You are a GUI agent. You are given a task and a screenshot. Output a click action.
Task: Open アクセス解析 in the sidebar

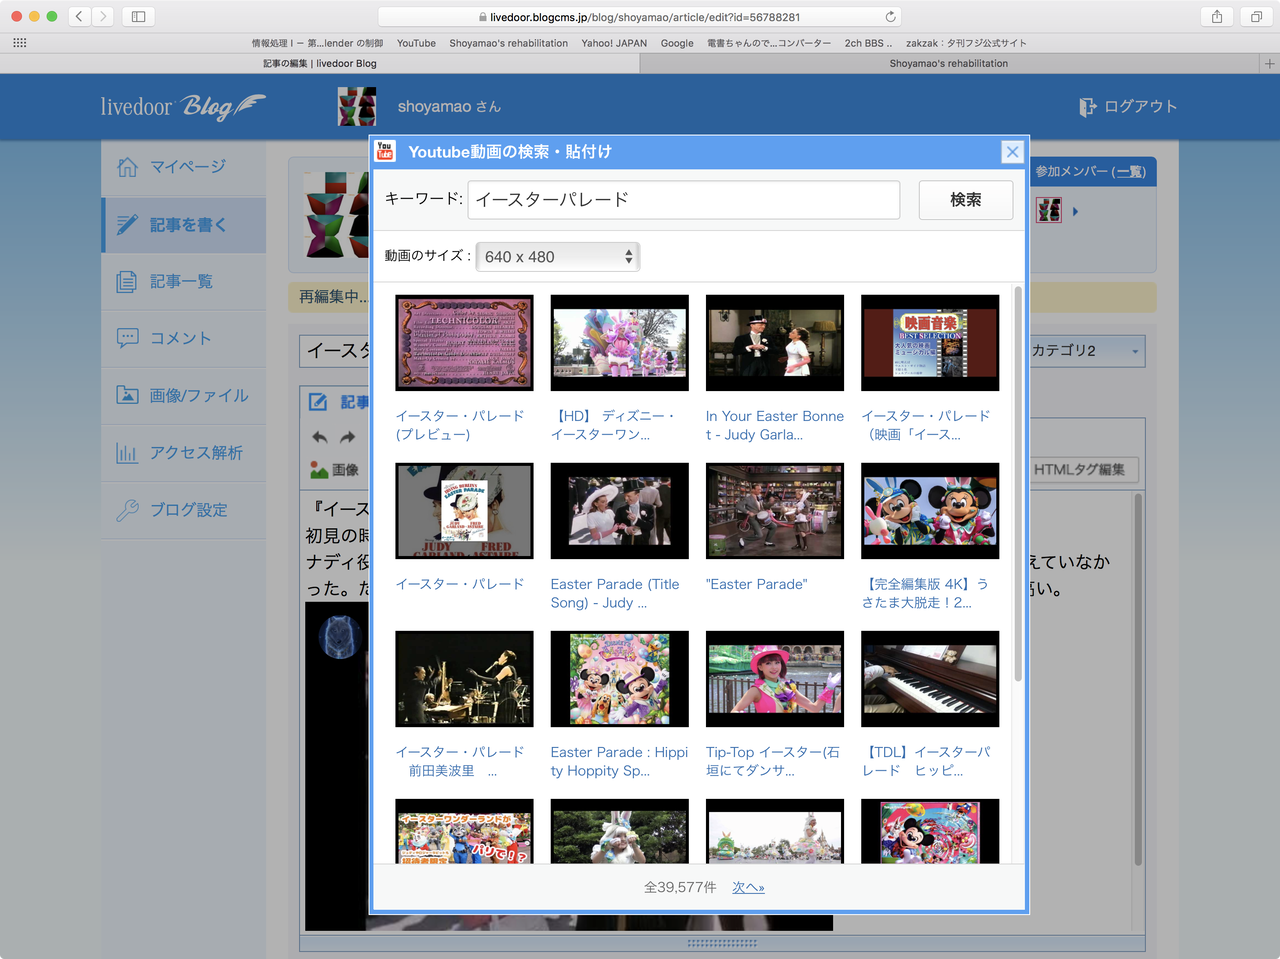coord(184,453)
